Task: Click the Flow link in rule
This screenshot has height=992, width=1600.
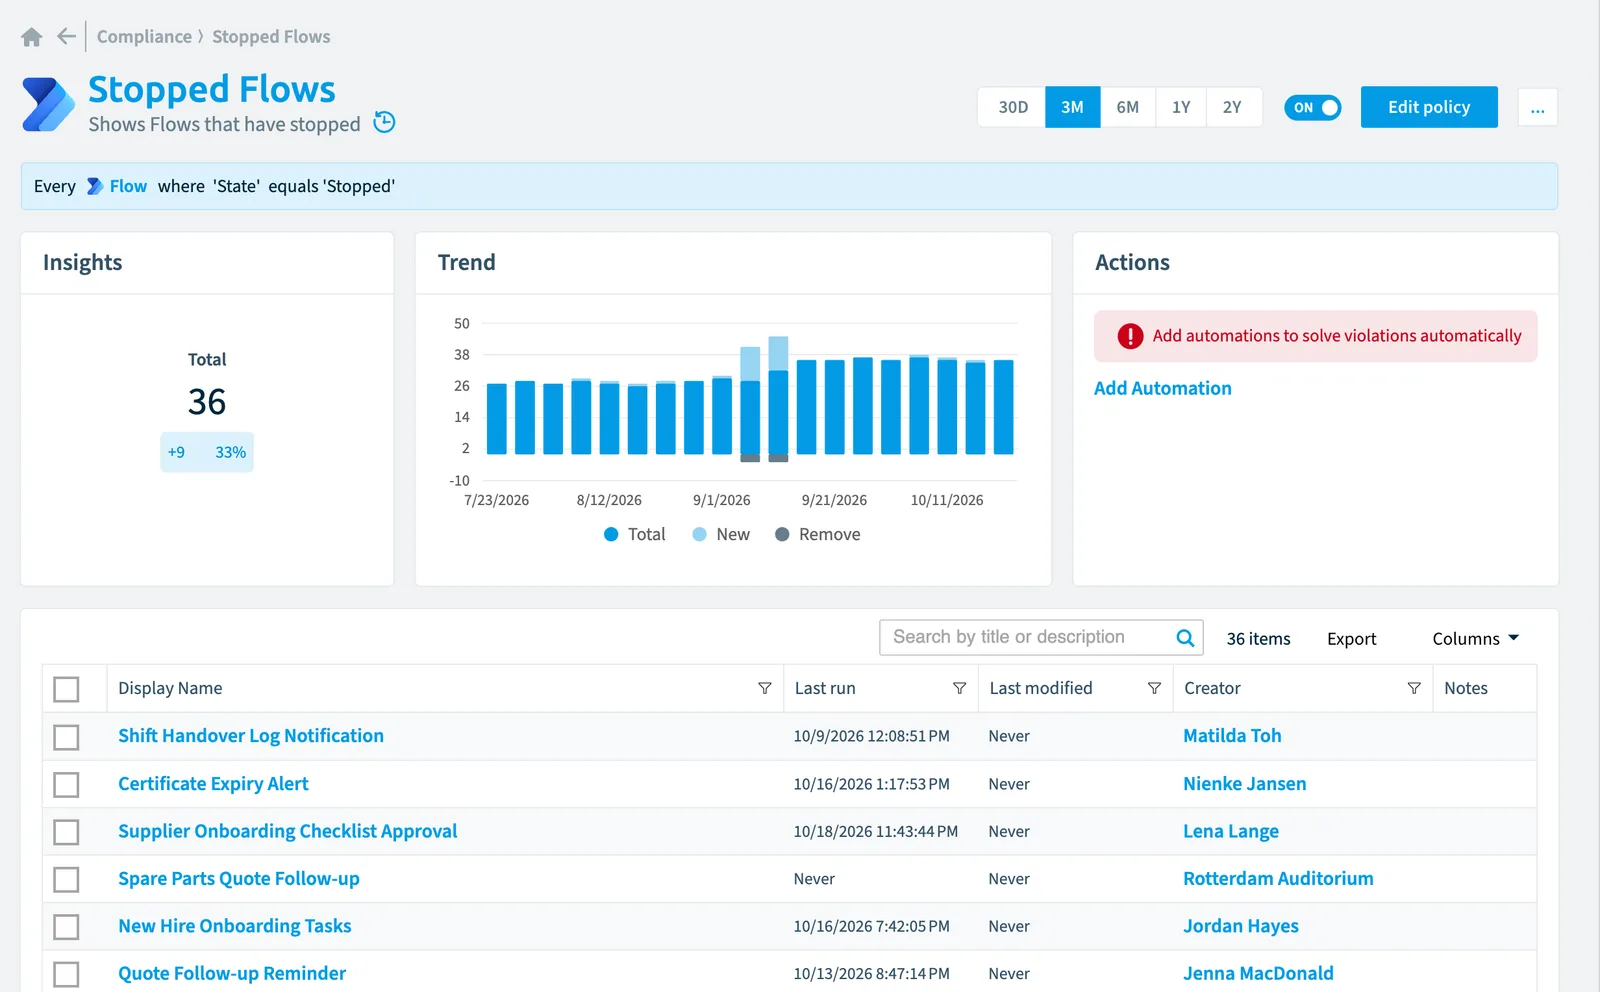Action: tap(128, 186)
